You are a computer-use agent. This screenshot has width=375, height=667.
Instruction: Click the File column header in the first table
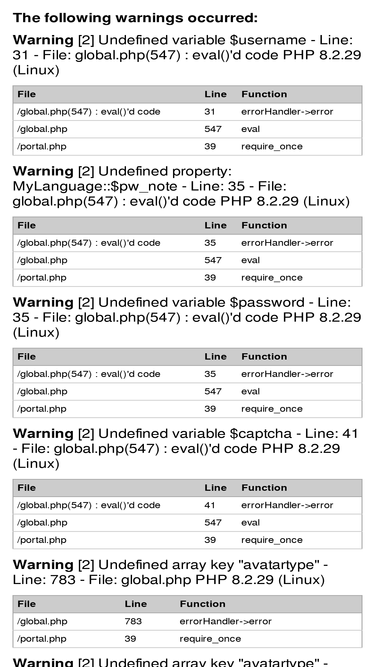(26, 94)
